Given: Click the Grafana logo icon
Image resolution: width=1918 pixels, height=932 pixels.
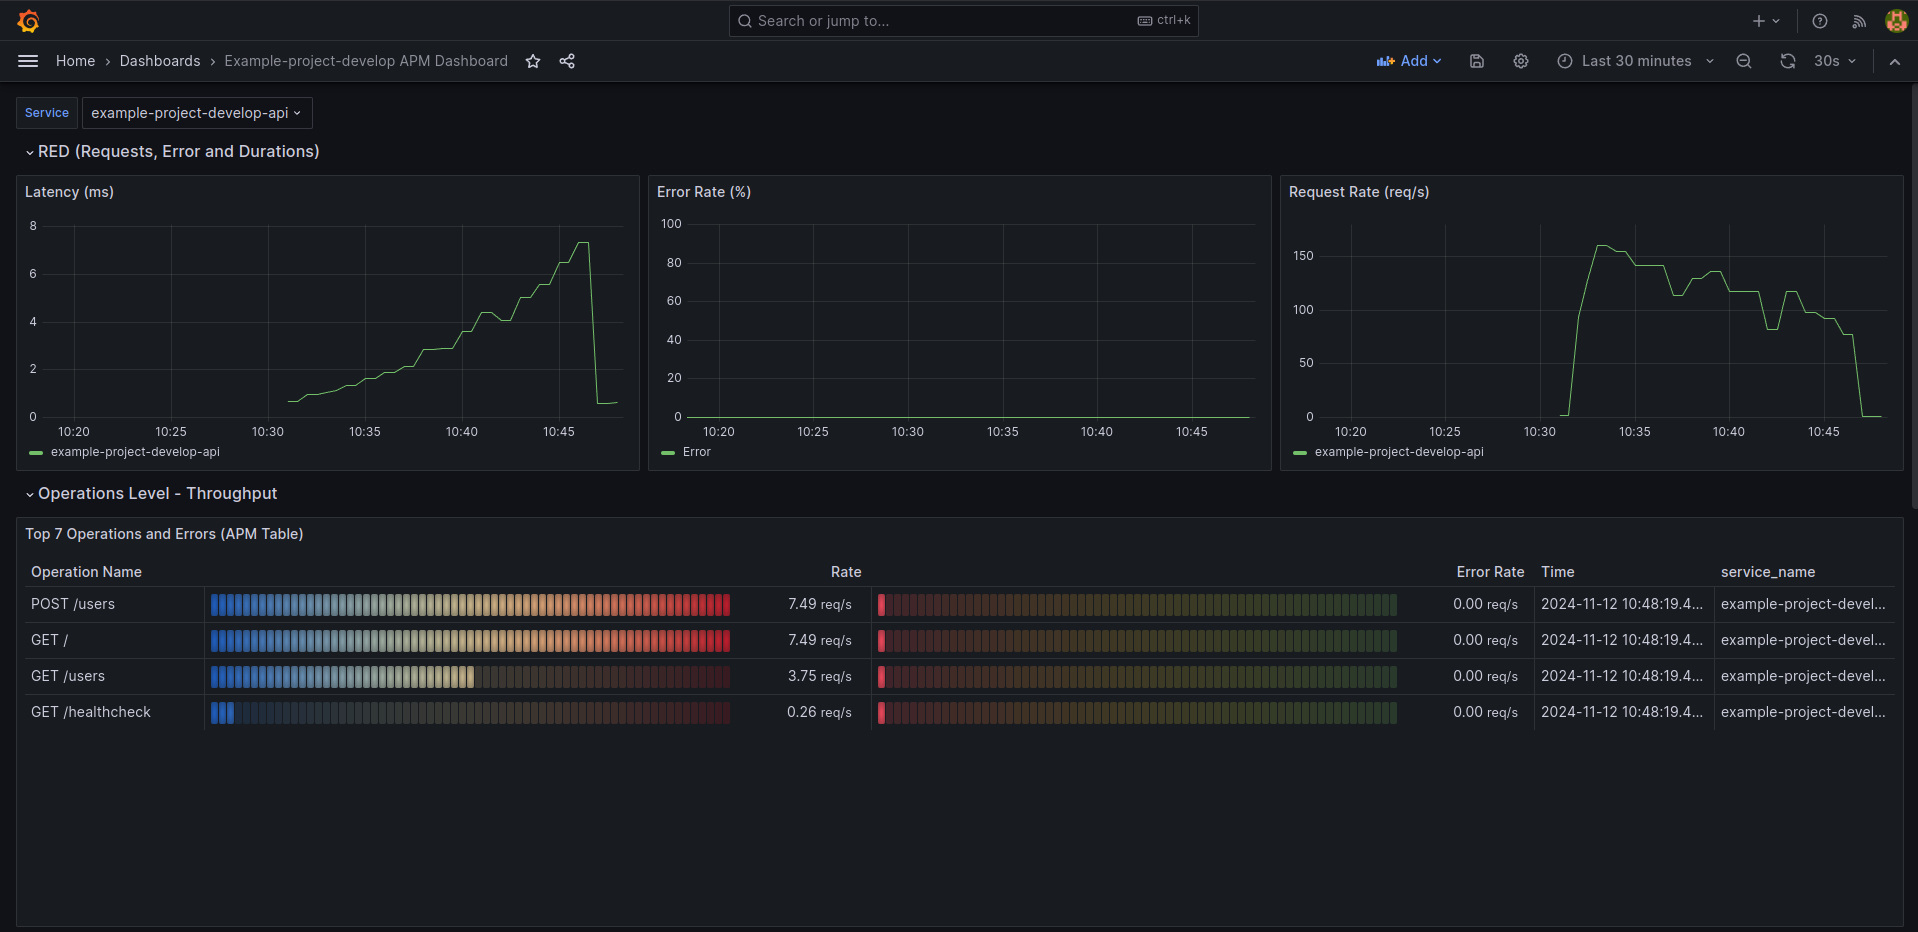Looking at the screenshot, I should point(28,21).
